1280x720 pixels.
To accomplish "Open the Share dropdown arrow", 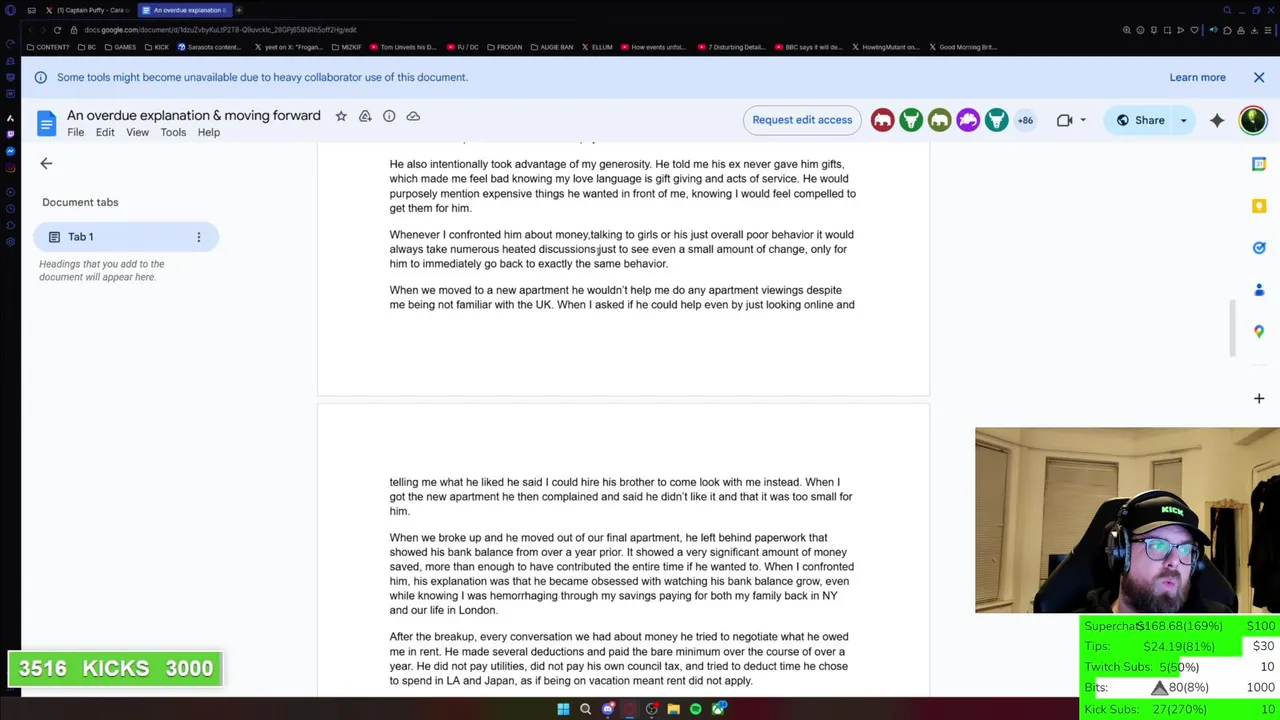I will 1183,120.
